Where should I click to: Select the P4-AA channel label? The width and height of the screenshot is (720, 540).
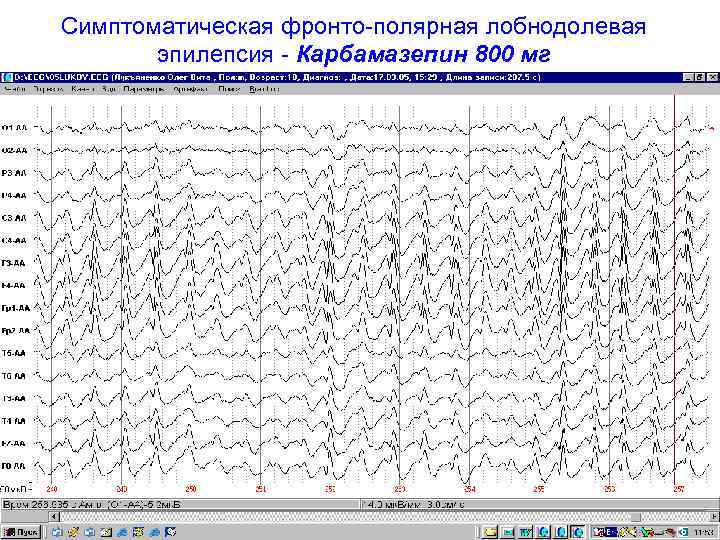pyautogui.click(x=15, y=196)
